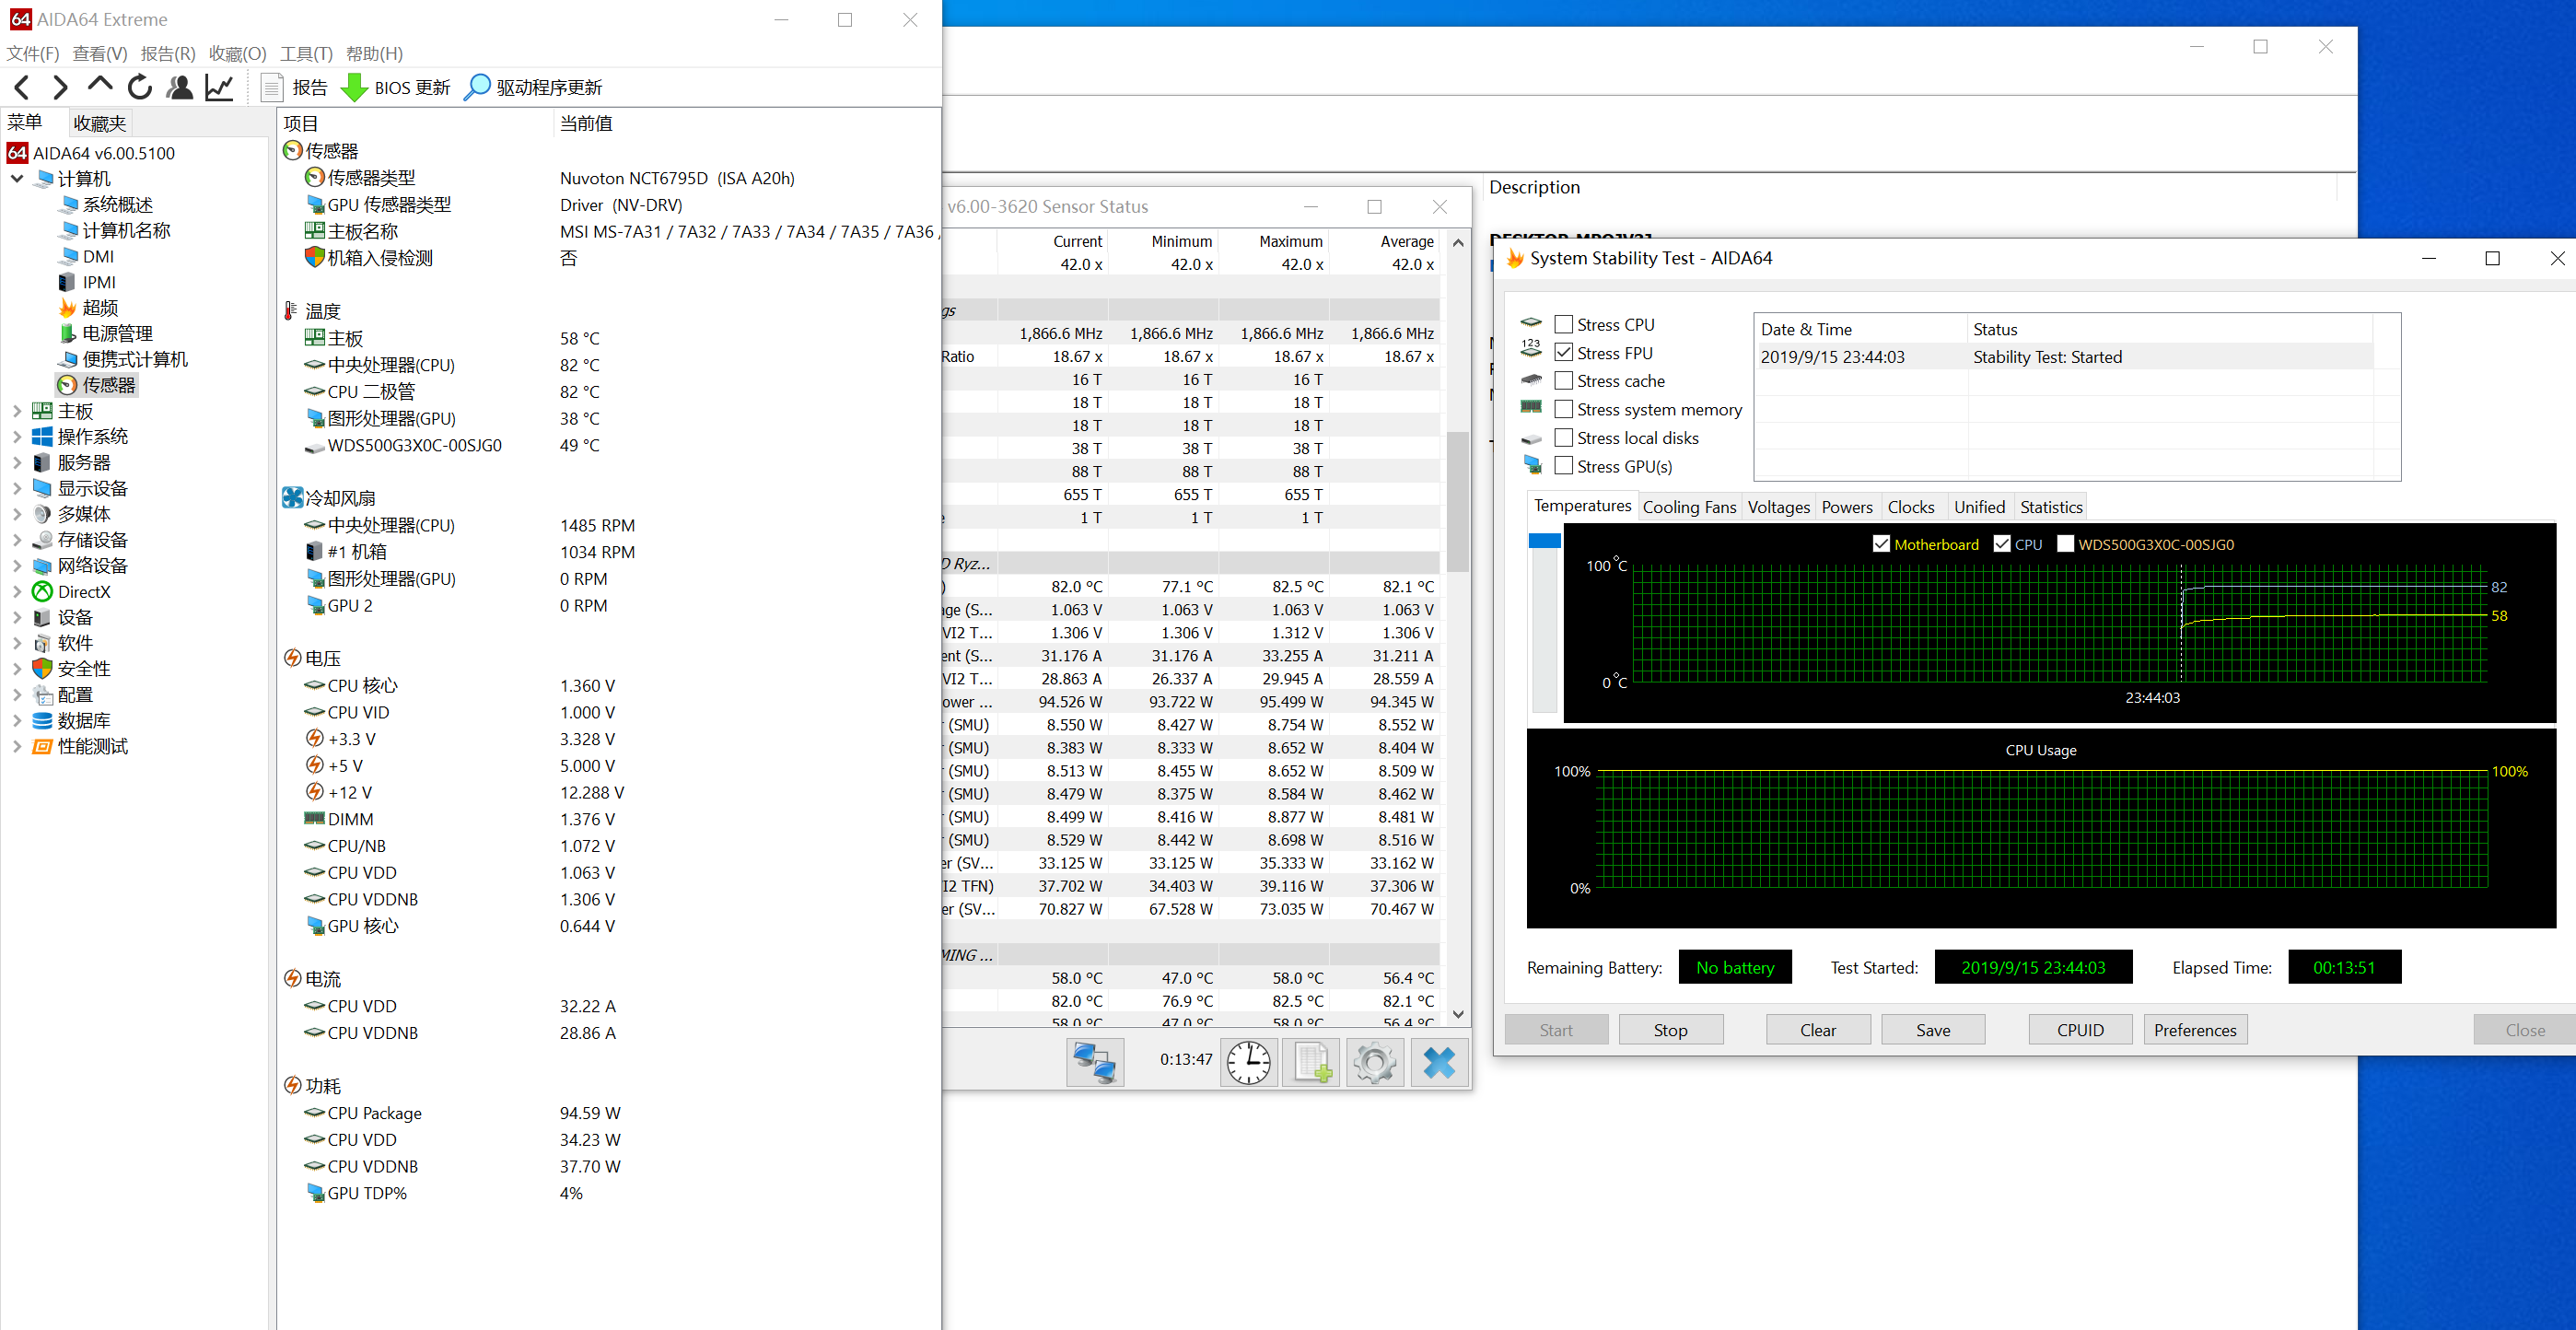Click the Powers tab
2576x1330 pixels.
tap(1846, 507)
